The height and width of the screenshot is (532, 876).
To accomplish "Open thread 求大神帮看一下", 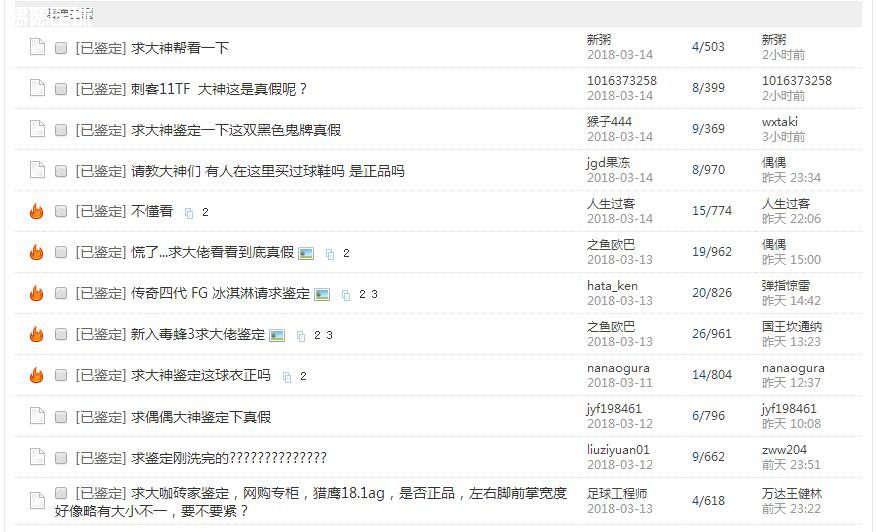I will click(180, 48).
